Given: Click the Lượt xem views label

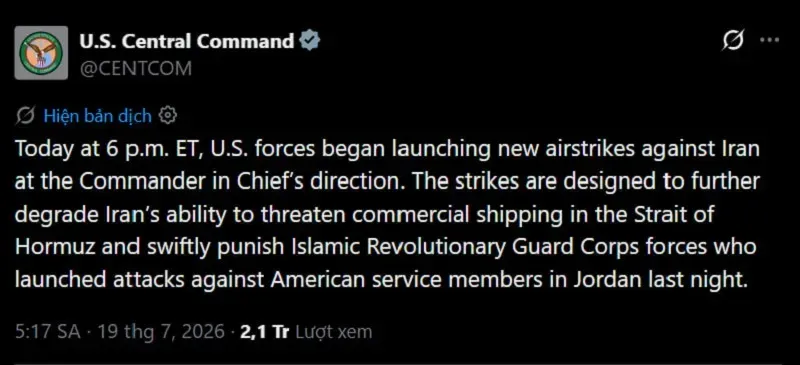Looking at the screenshot, I should coord(333,332).
